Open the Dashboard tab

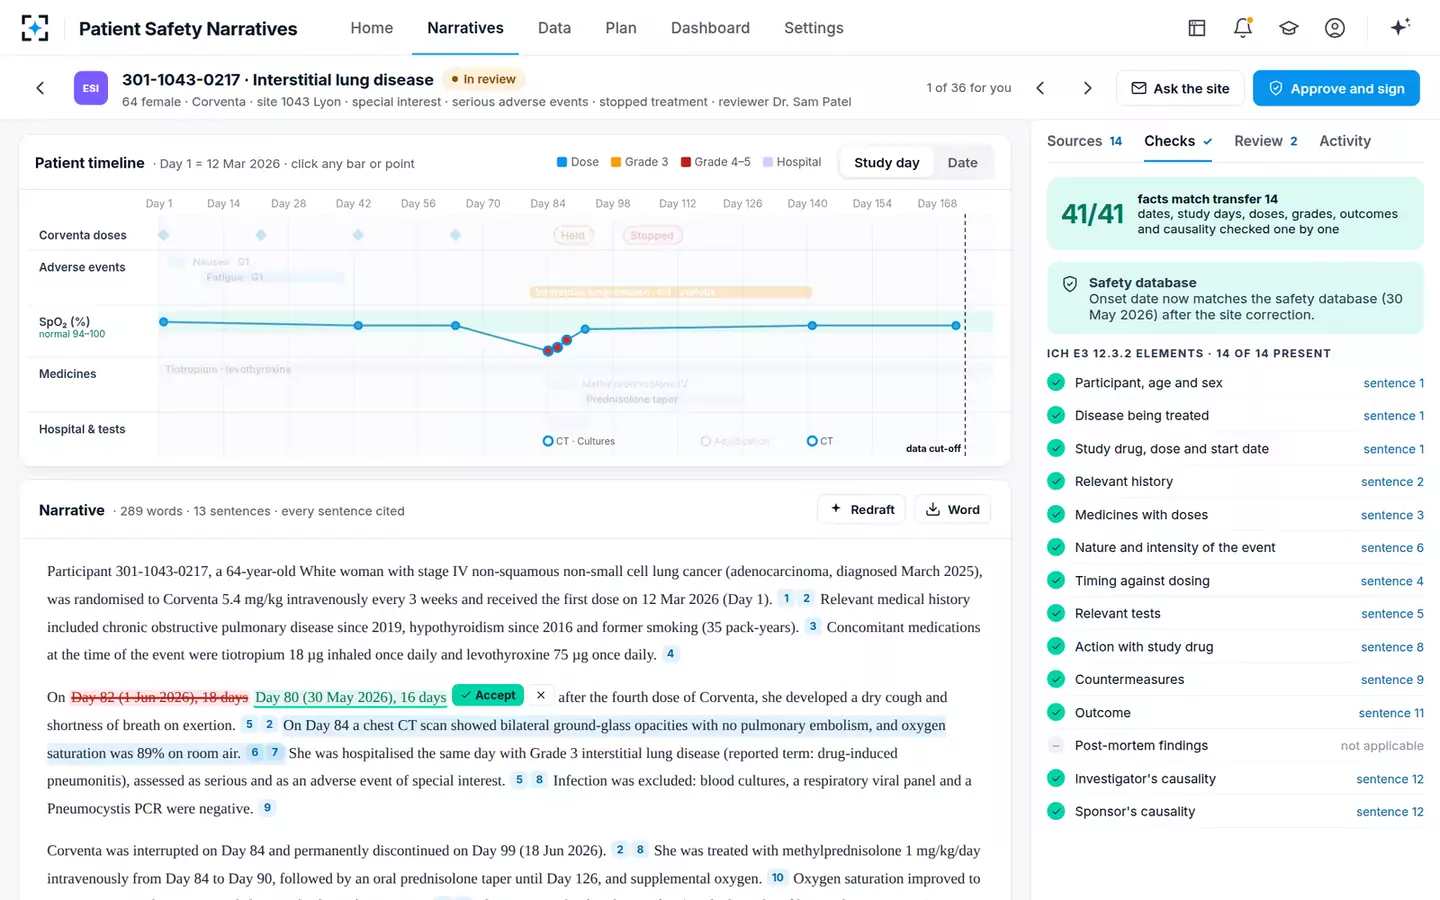coord(710,28)
